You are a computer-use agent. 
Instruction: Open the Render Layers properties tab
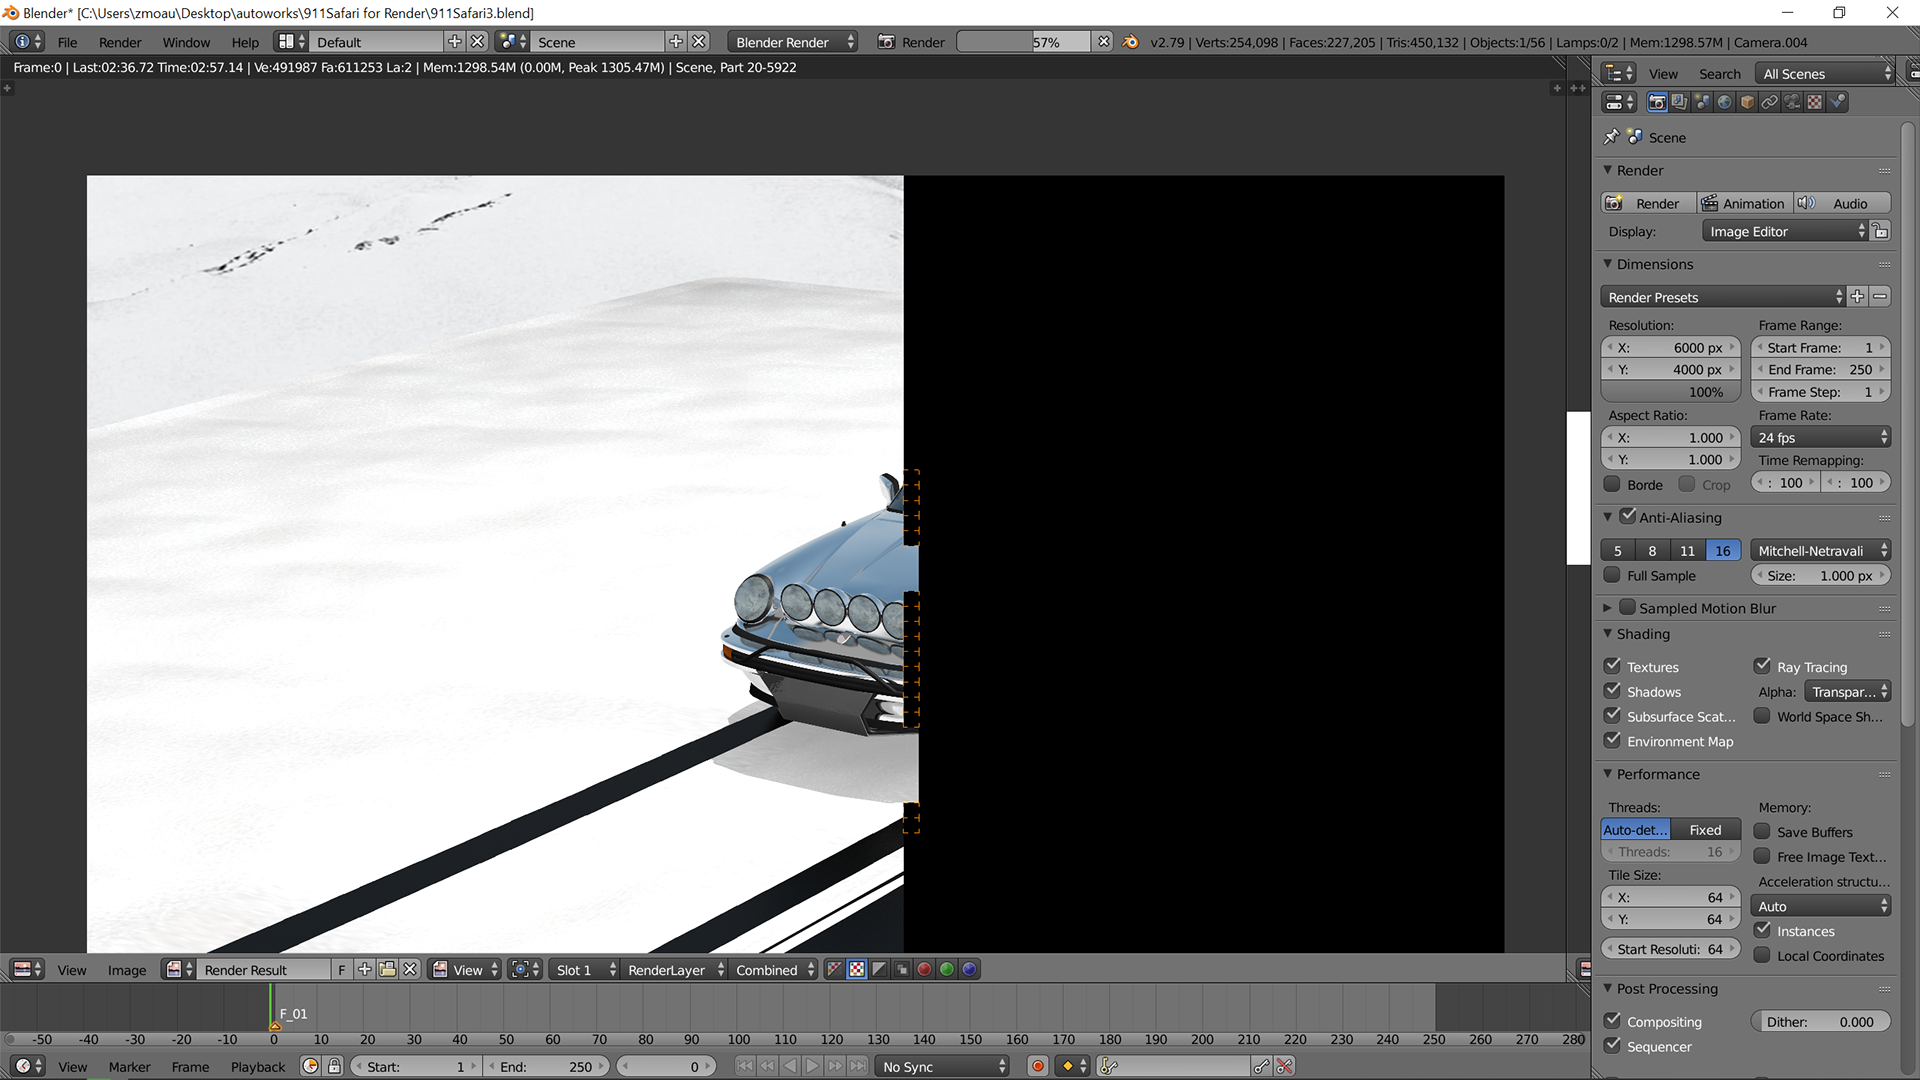1680,102
